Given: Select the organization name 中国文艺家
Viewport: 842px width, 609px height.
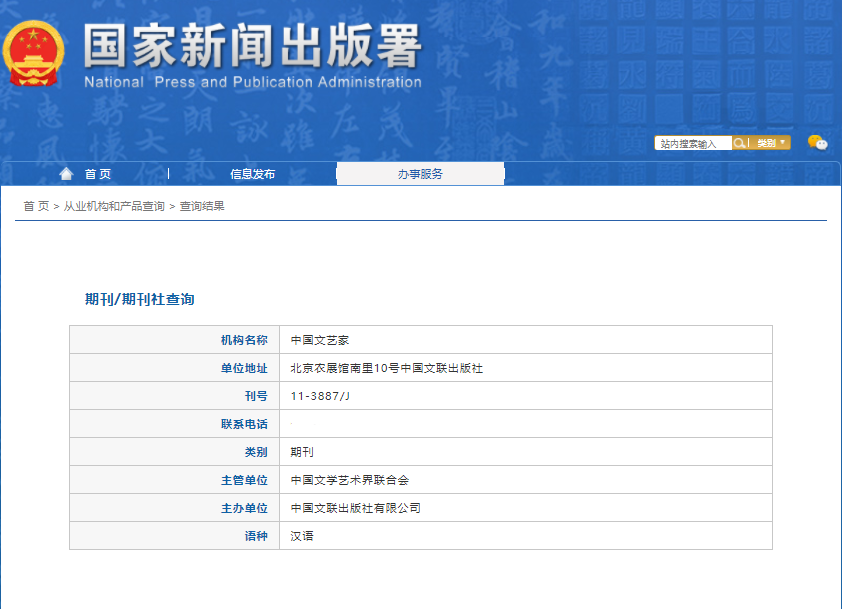Looking at the screenshot, I should [x=319, y=340].
